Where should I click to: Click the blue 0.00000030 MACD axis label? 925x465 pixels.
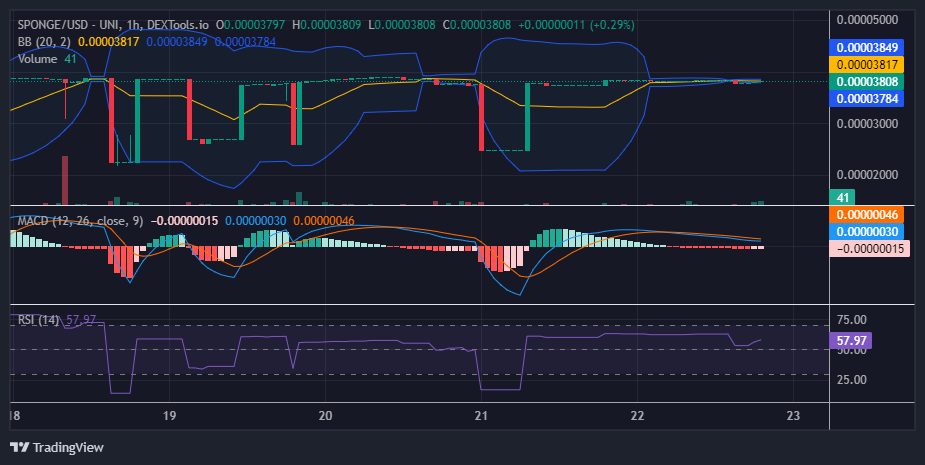tap(867, 232)
